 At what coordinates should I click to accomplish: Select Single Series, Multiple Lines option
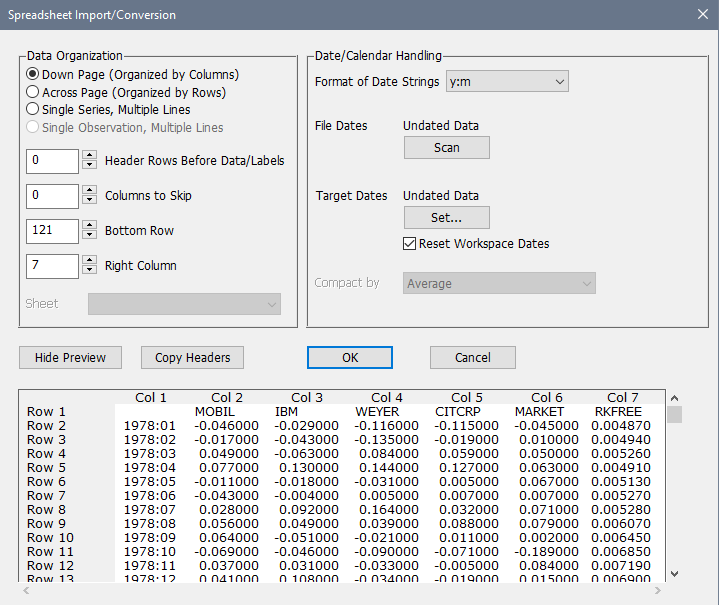pyautogui.click(x=34, y=109)
